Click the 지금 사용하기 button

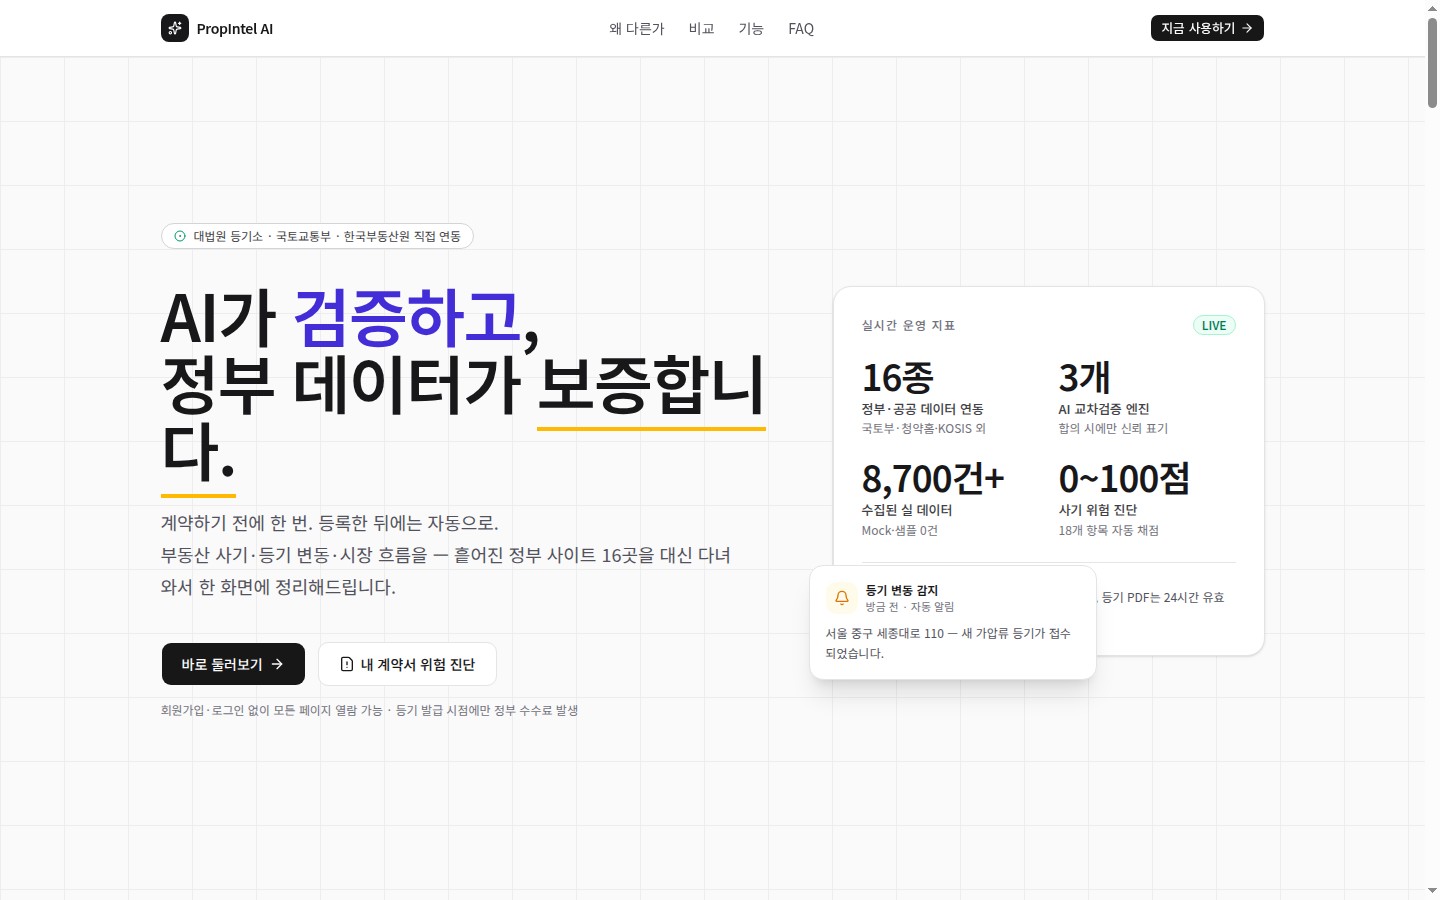[1207, 28]
